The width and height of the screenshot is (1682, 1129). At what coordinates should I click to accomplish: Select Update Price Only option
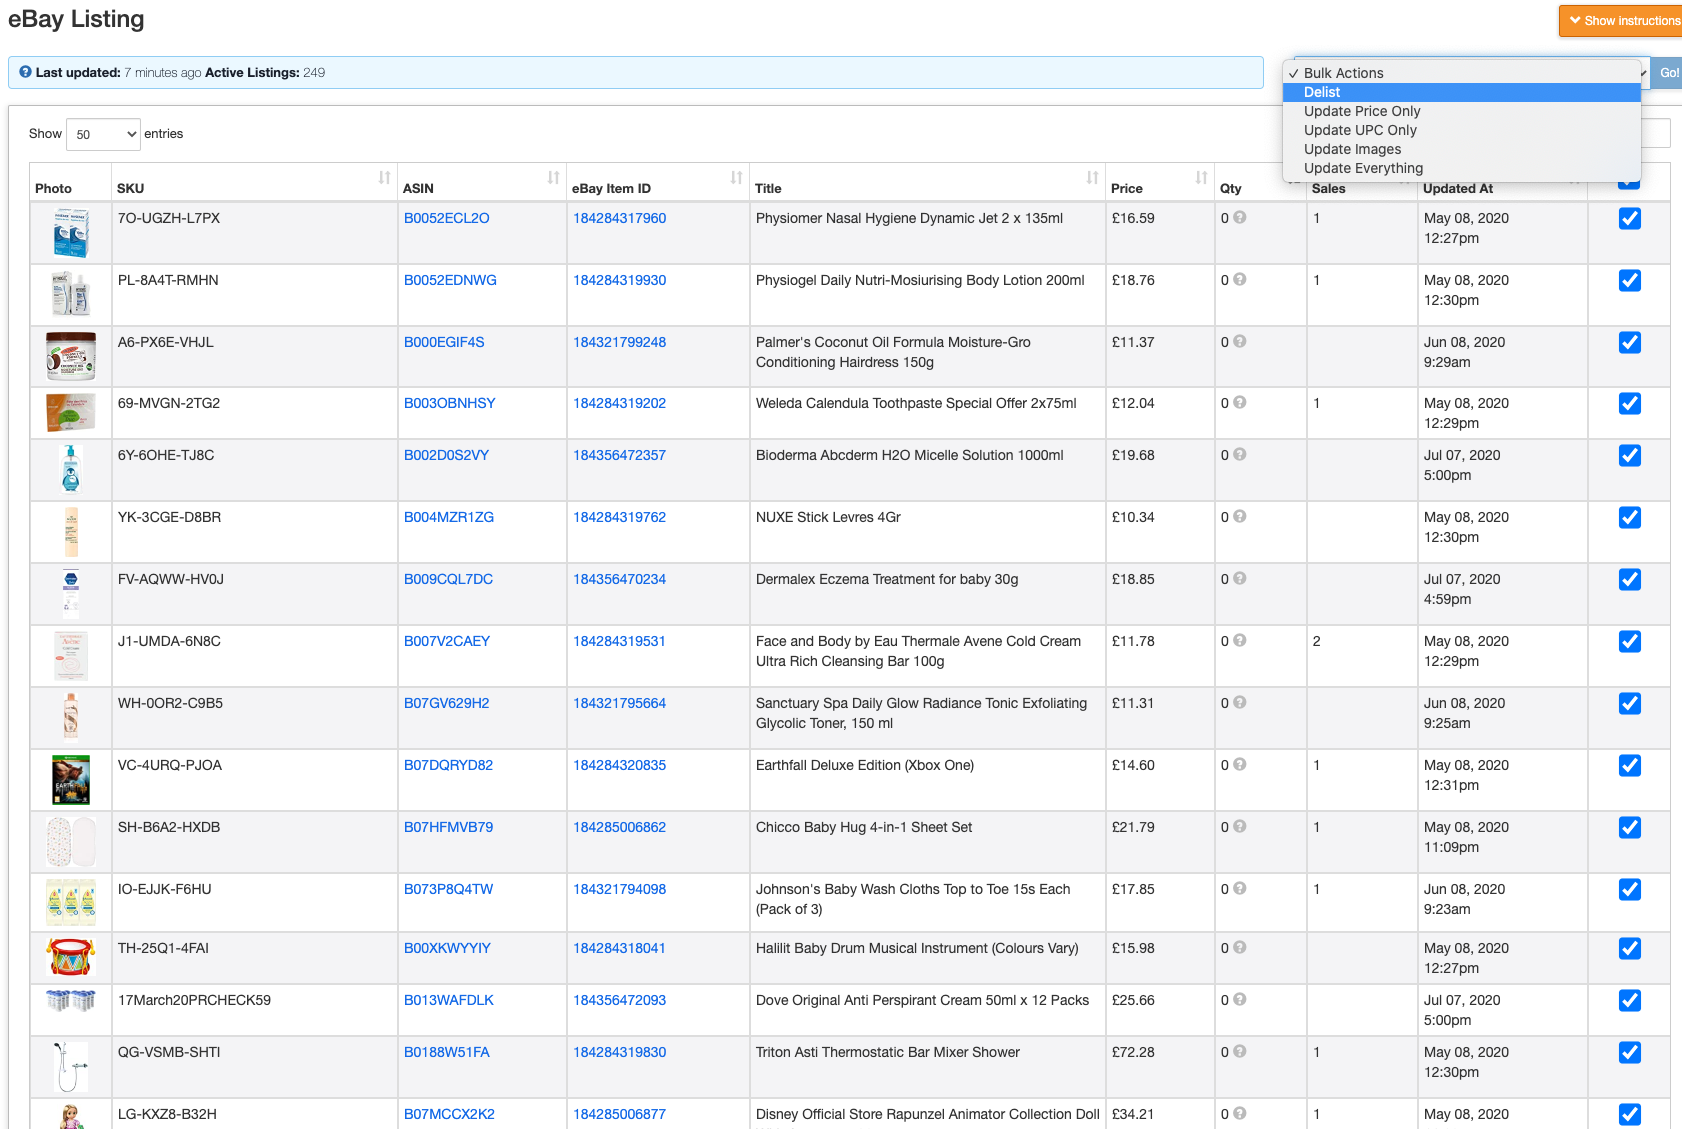pos(1462,111)
